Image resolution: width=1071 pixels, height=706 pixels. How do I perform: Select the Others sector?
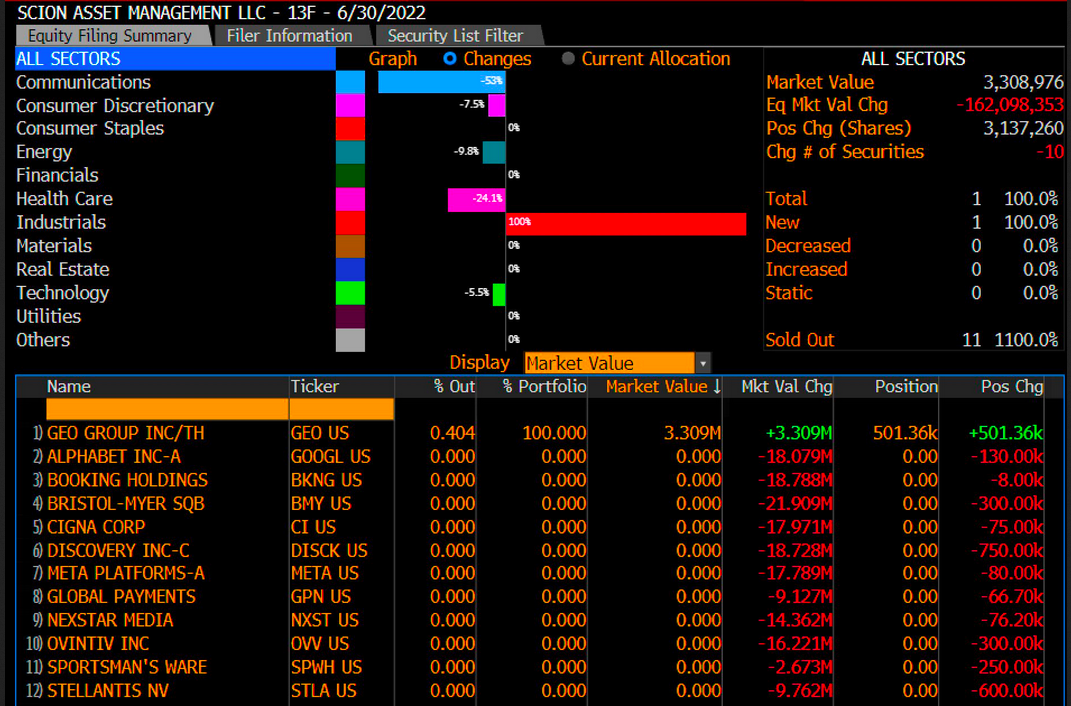43,339
